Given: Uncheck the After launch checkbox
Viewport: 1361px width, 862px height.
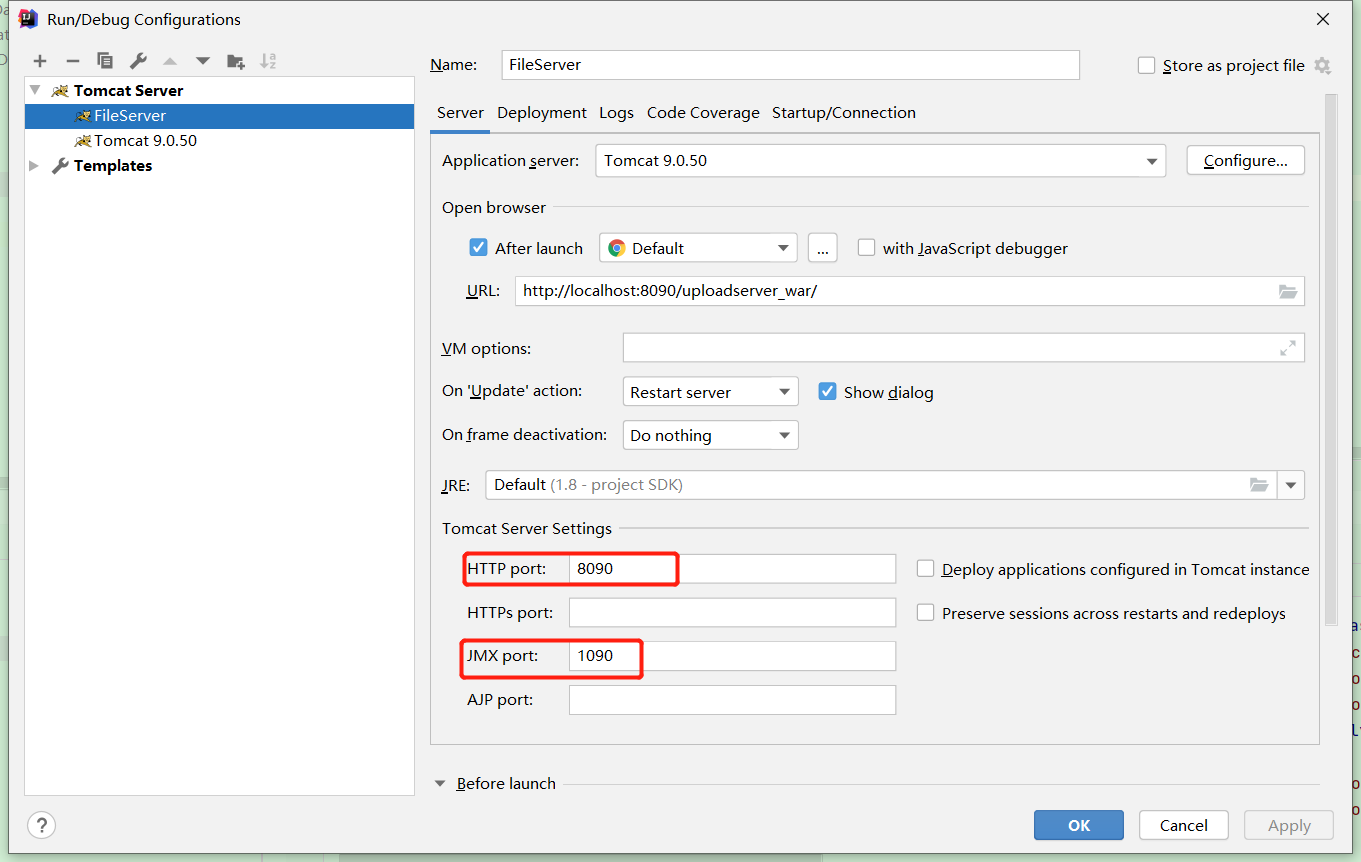Looking at the screenshot, I should 478,248.
